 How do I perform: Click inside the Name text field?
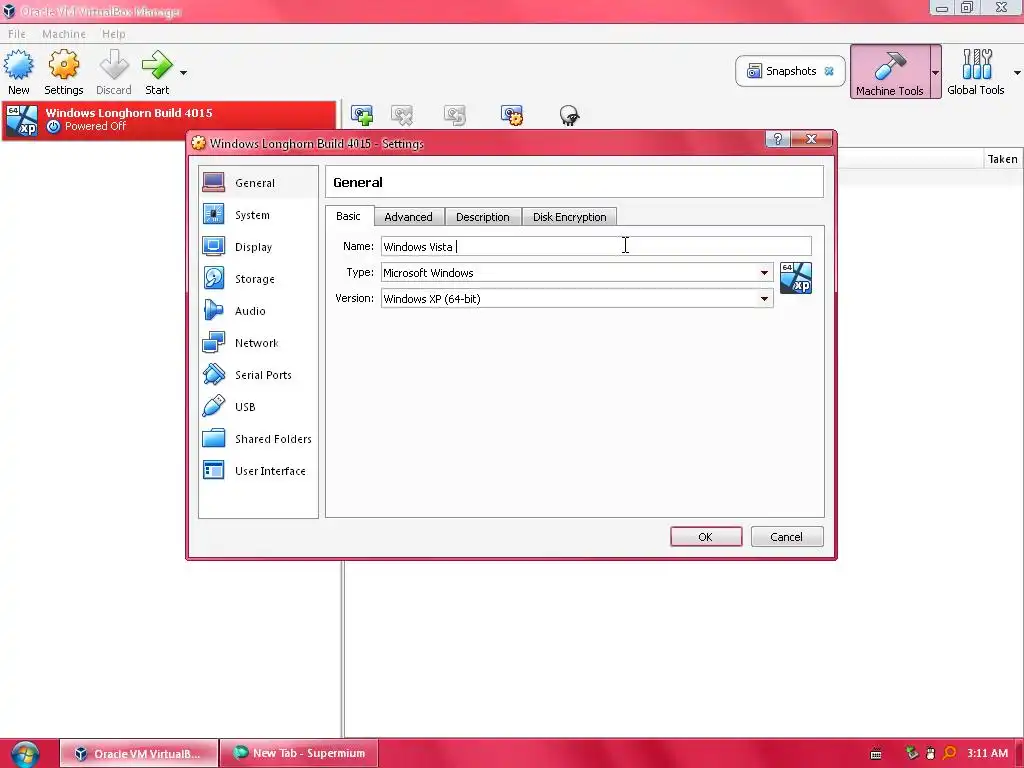click(x=596, y=246)
